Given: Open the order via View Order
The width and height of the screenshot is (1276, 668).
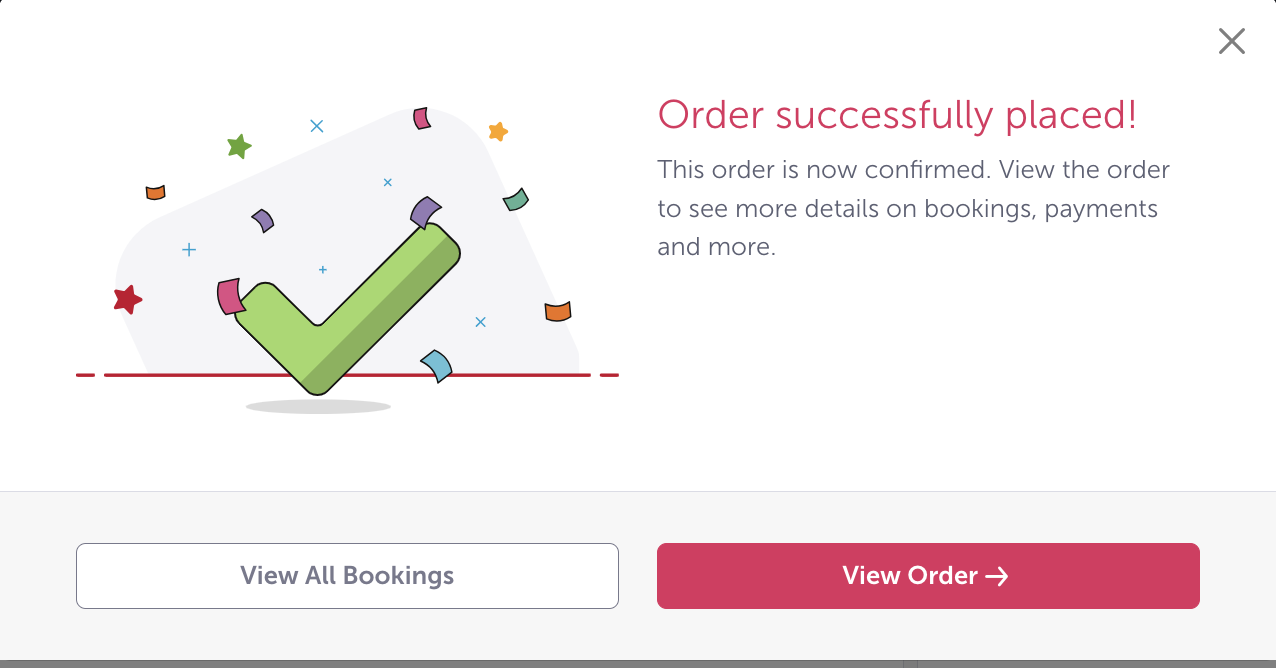Looking at the screenshot, I should (x=927, y=576).
